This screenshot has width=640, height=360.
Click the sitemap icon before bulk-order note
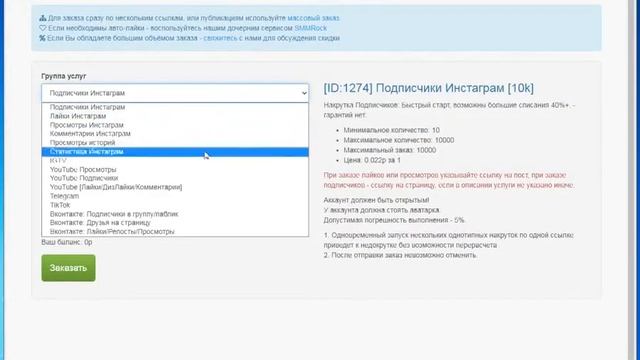coord(43,18)
